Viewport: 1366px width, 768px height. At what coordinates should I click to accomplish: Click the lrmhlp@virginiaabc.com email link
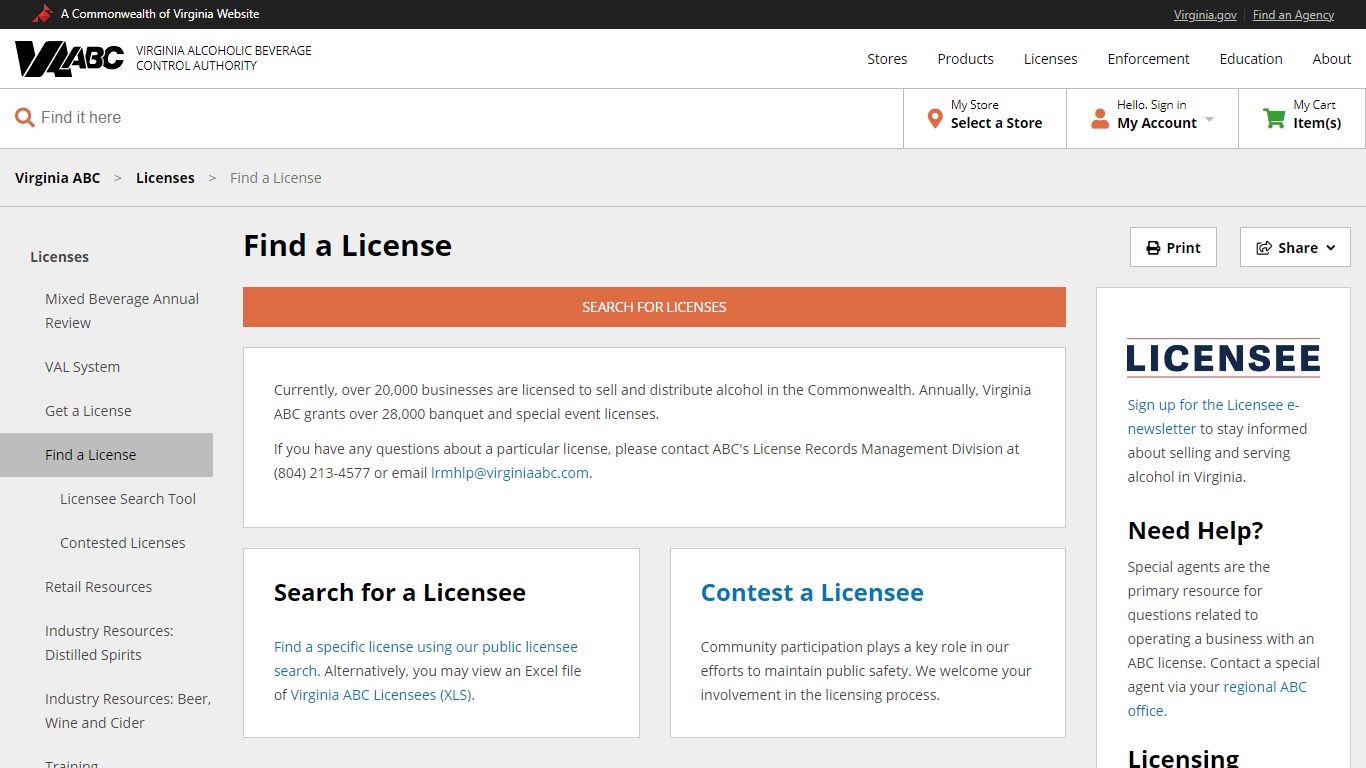pos(510,473)
